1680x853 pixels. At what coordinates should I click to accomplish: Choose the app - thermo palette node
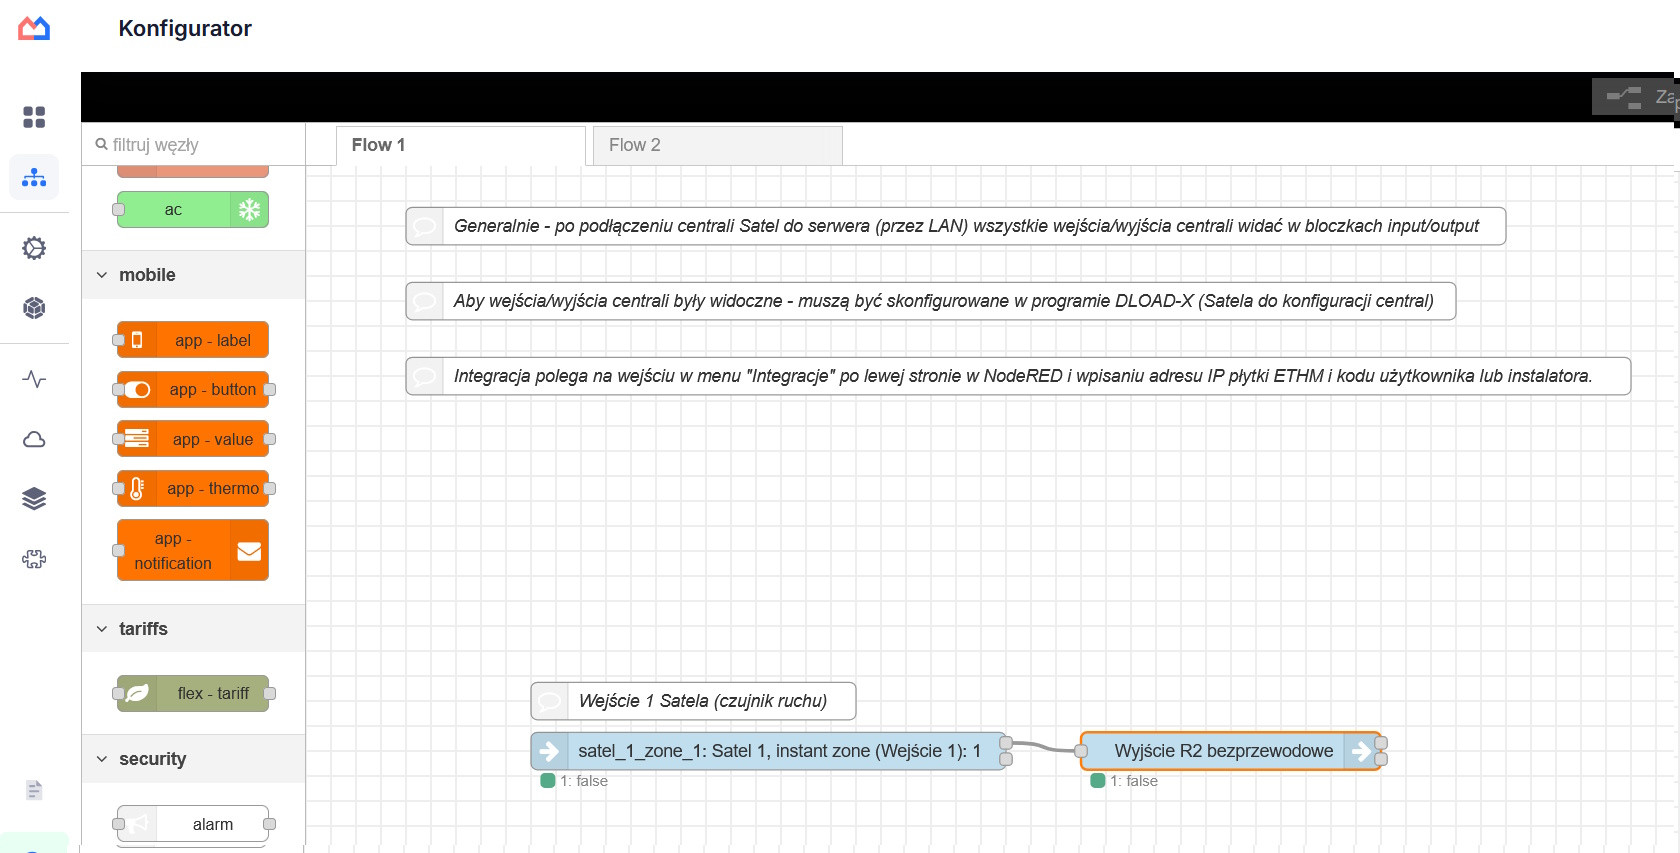(x=193, y=488)
